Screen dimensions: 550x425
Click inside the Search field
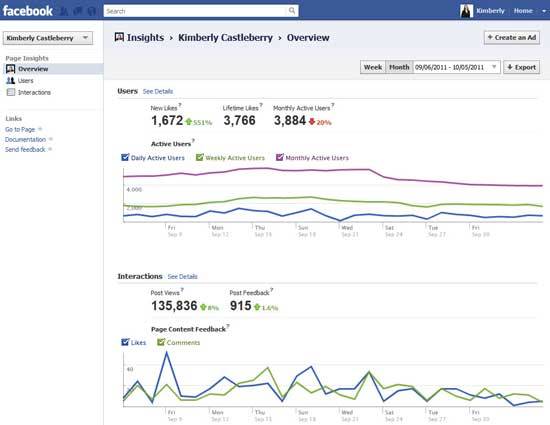[x=195, y=11]
